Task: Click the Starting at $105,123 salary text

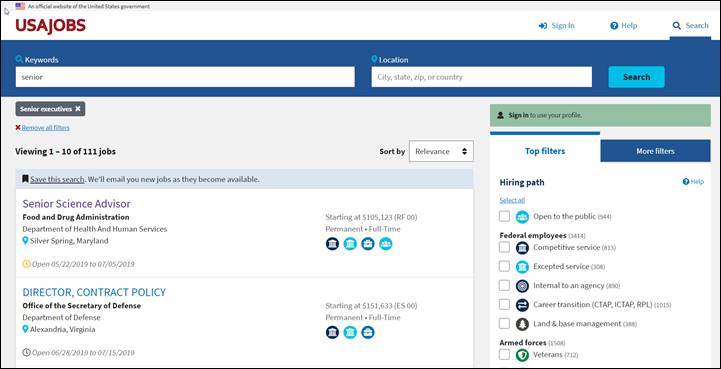Action: point(371,217)
